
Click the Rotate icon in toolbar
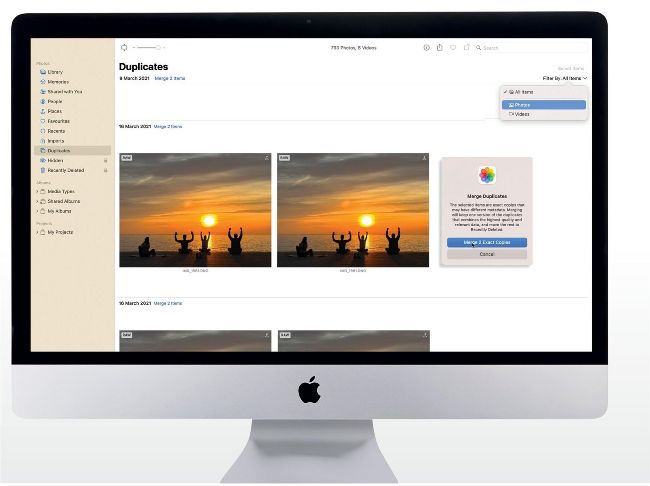[x=465, y=47]
